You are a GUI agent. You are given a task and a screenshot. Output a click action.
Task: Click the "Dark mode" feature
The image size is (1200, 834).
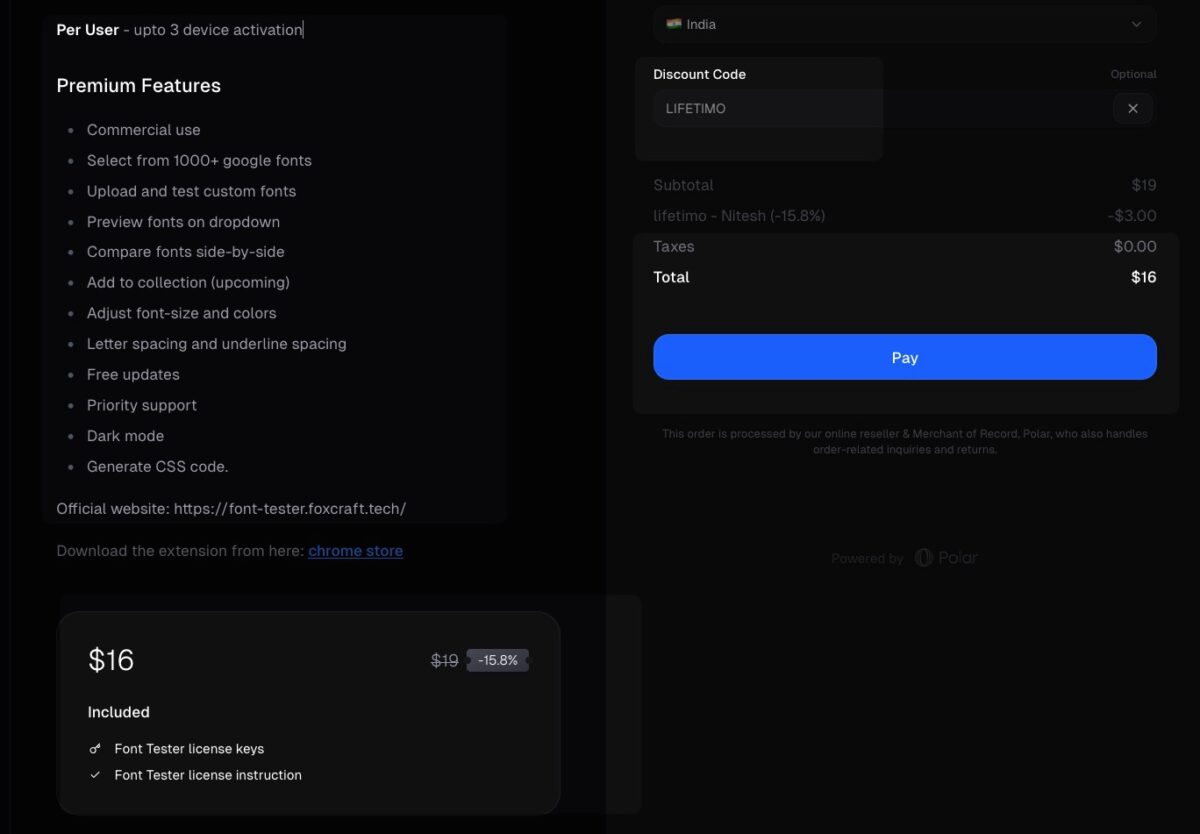[125, 436]
